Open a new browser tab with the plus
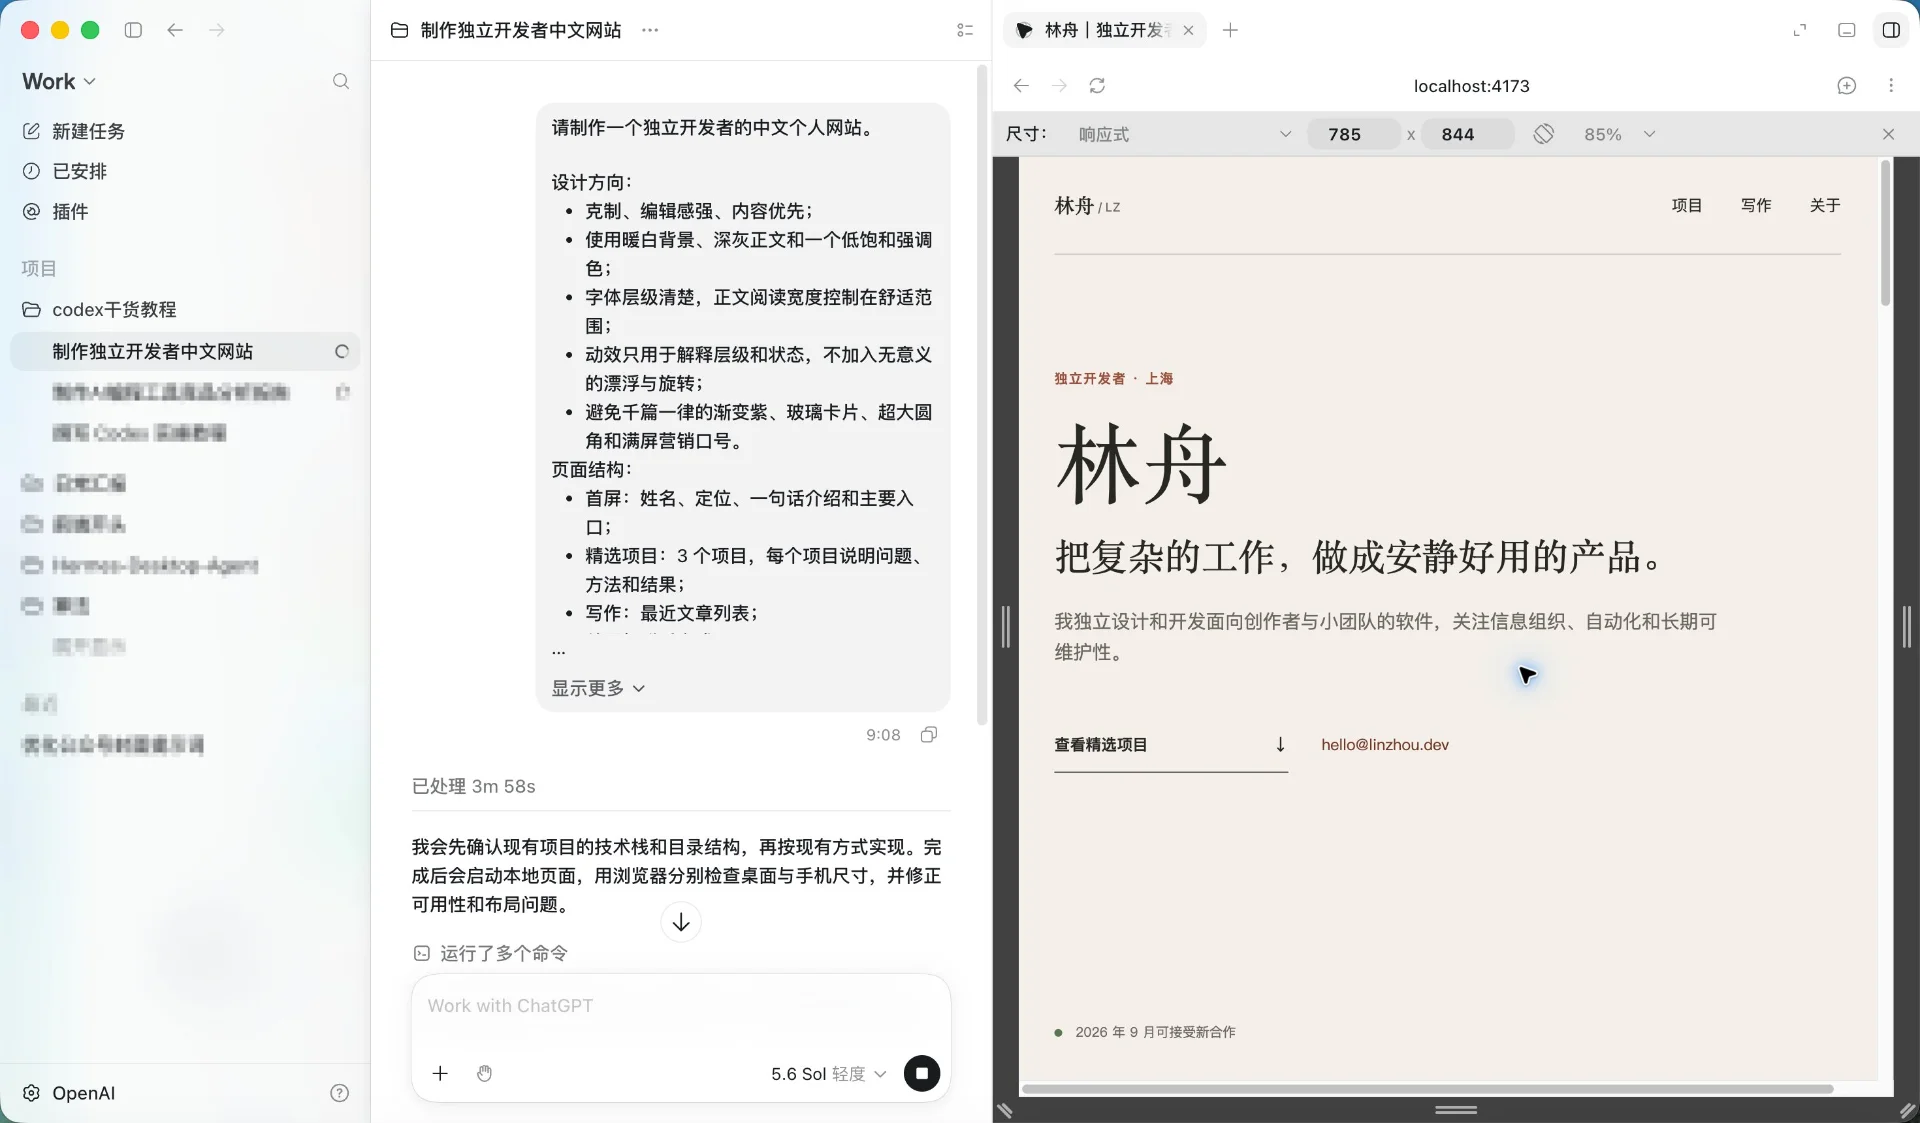The width and height of the screenshot is (1920, 1123). click(x=1231, y=30)
